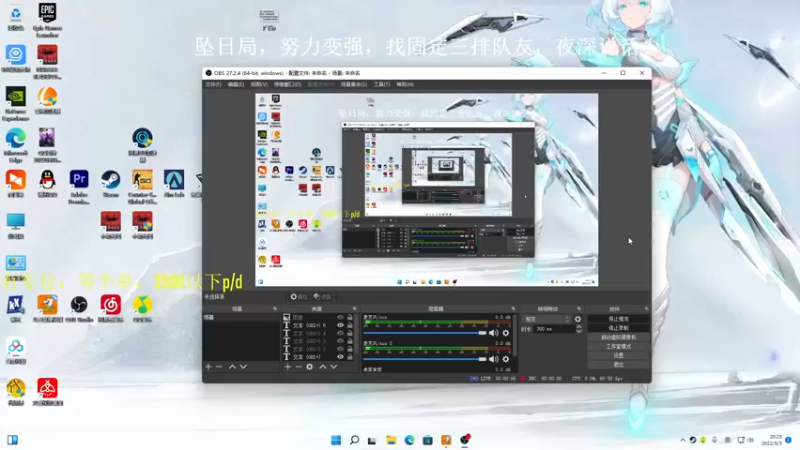The height and width of the screenshot is (450, 800).
Task: Move the scene down with the Scenes panel down arrow
Action: click(x=243, y=367)
